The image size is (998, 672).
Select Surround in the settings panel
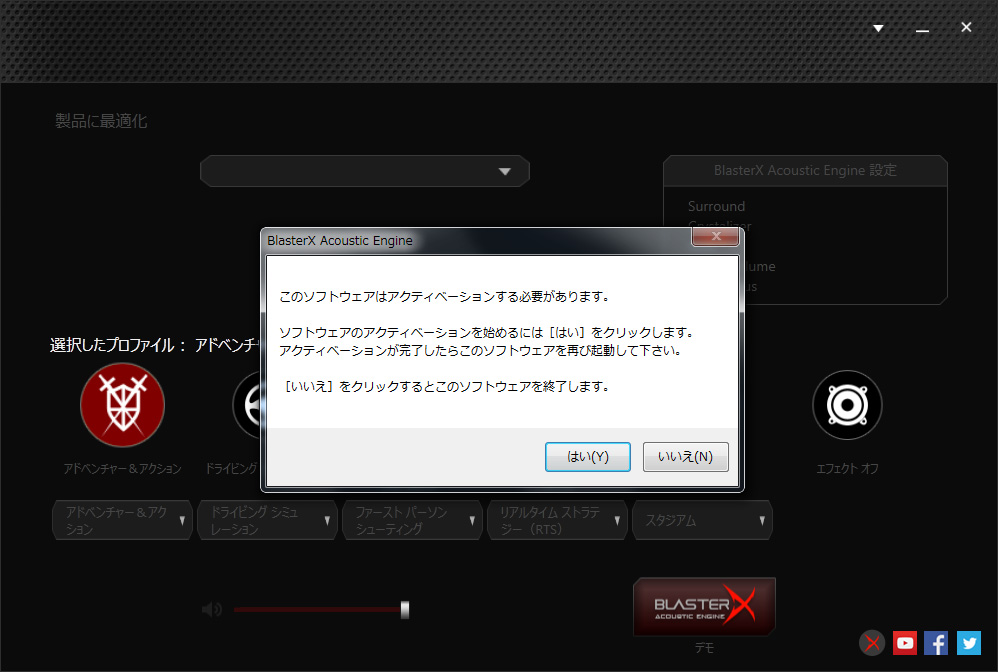(716, 206)
